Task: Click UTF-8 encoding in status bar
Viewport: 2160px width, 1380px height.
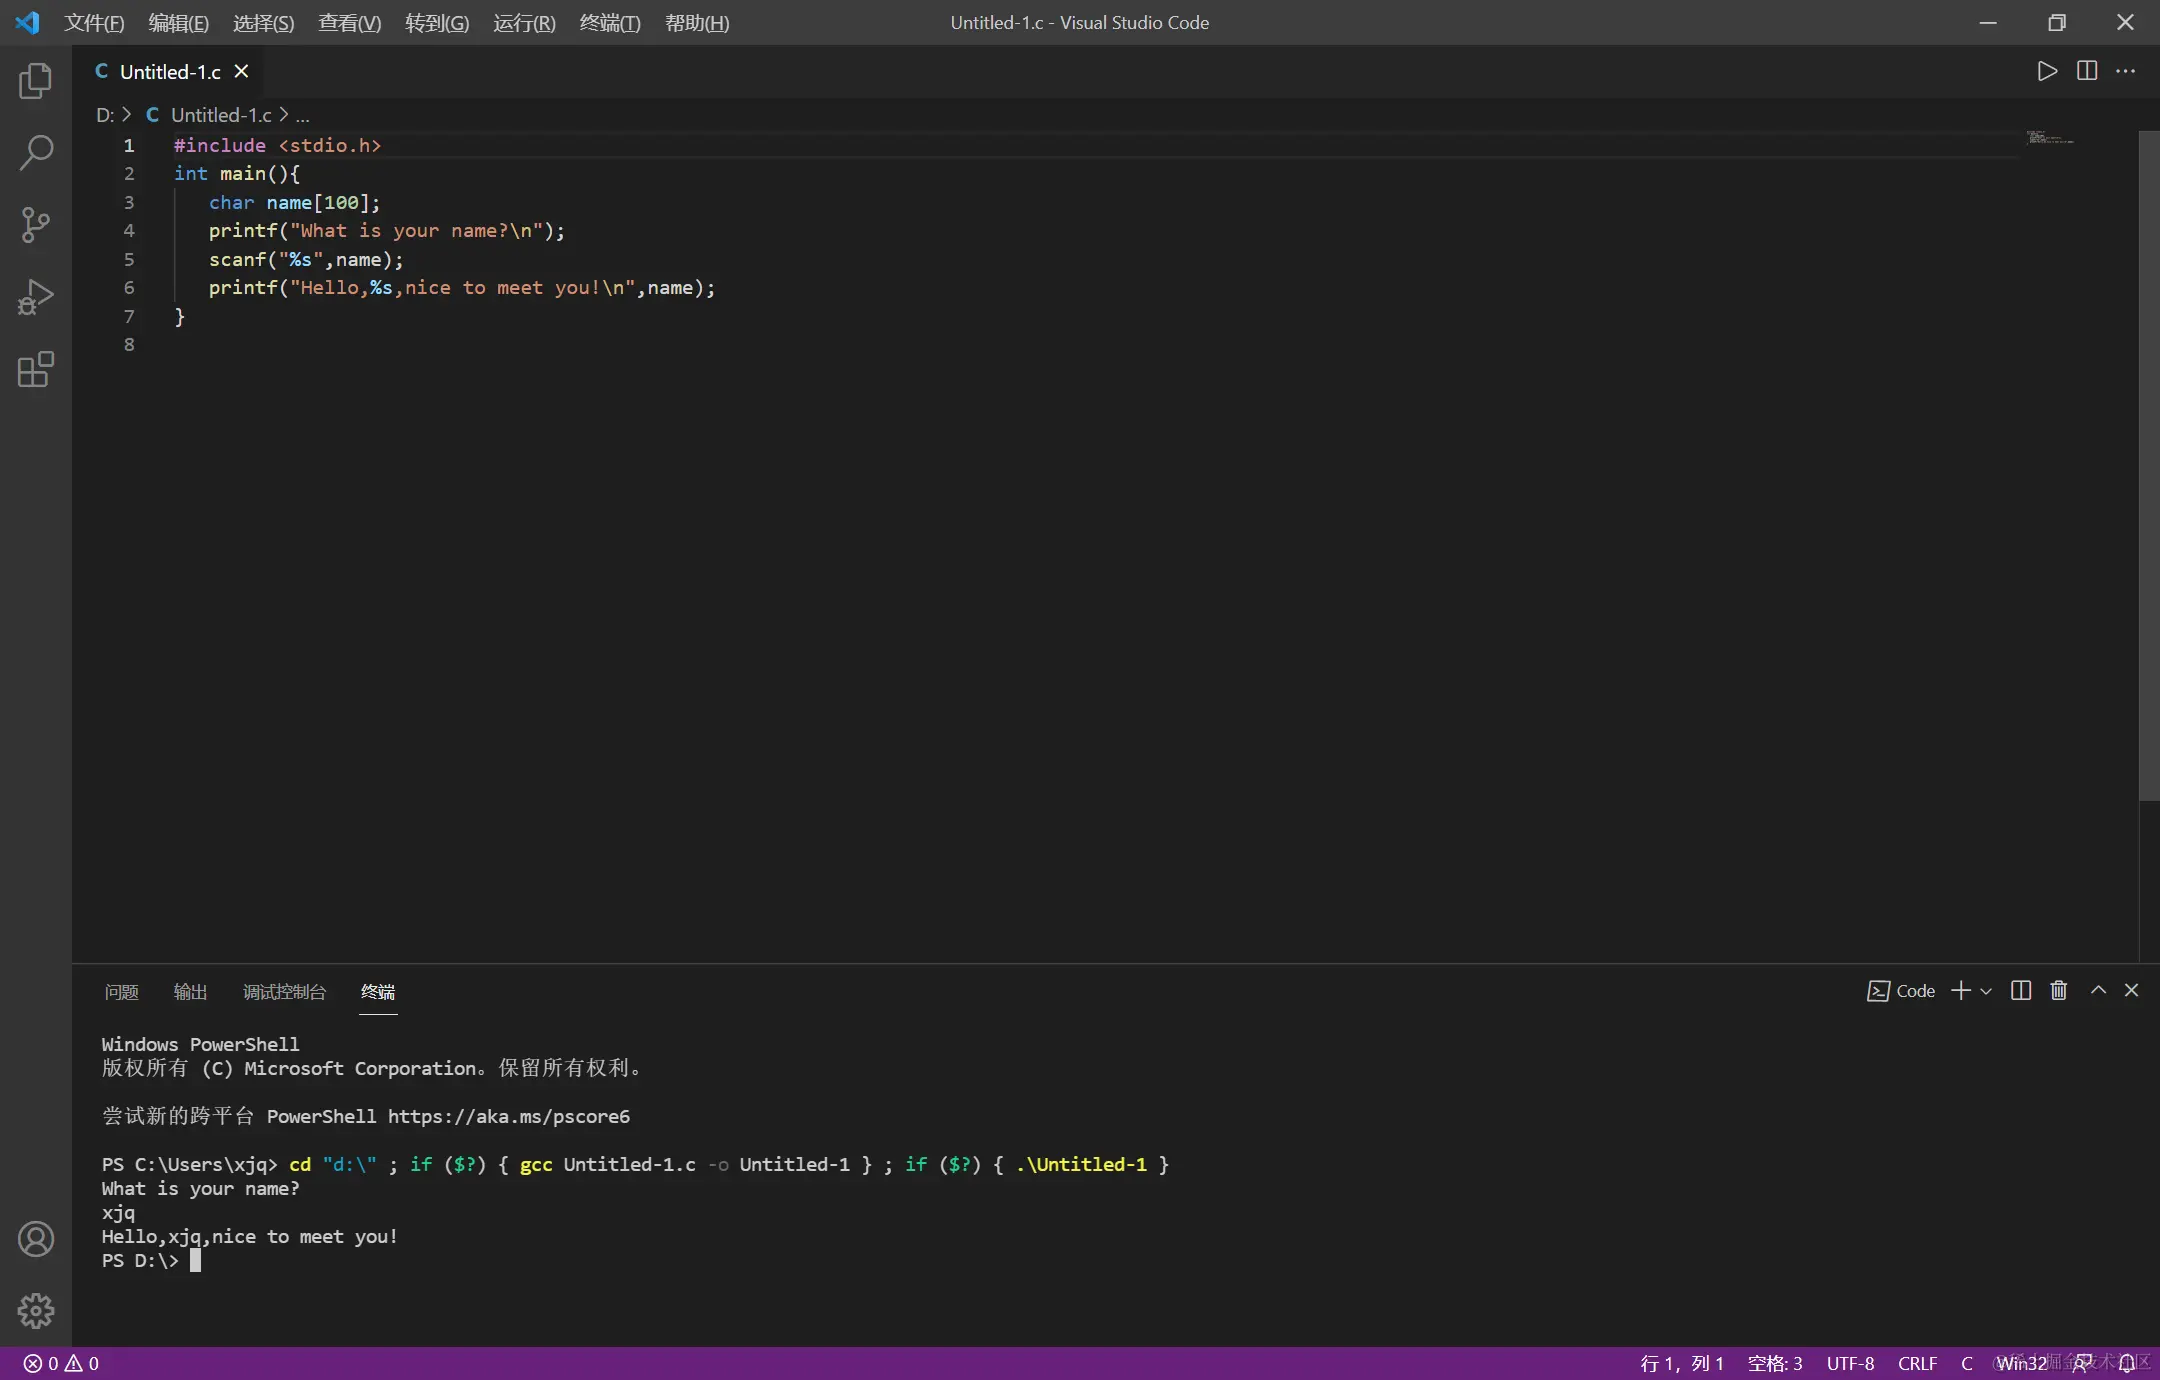Action: coord(1850,1363)
